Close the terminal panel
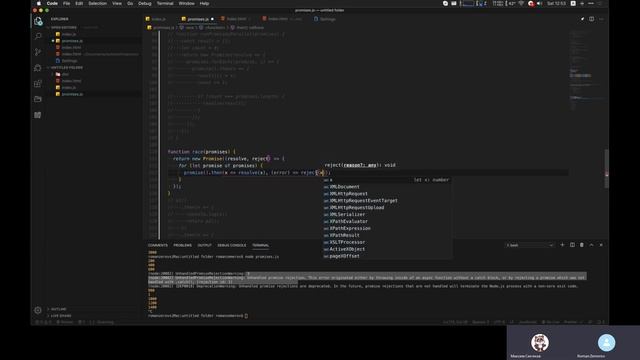 [x=601, y=245]
